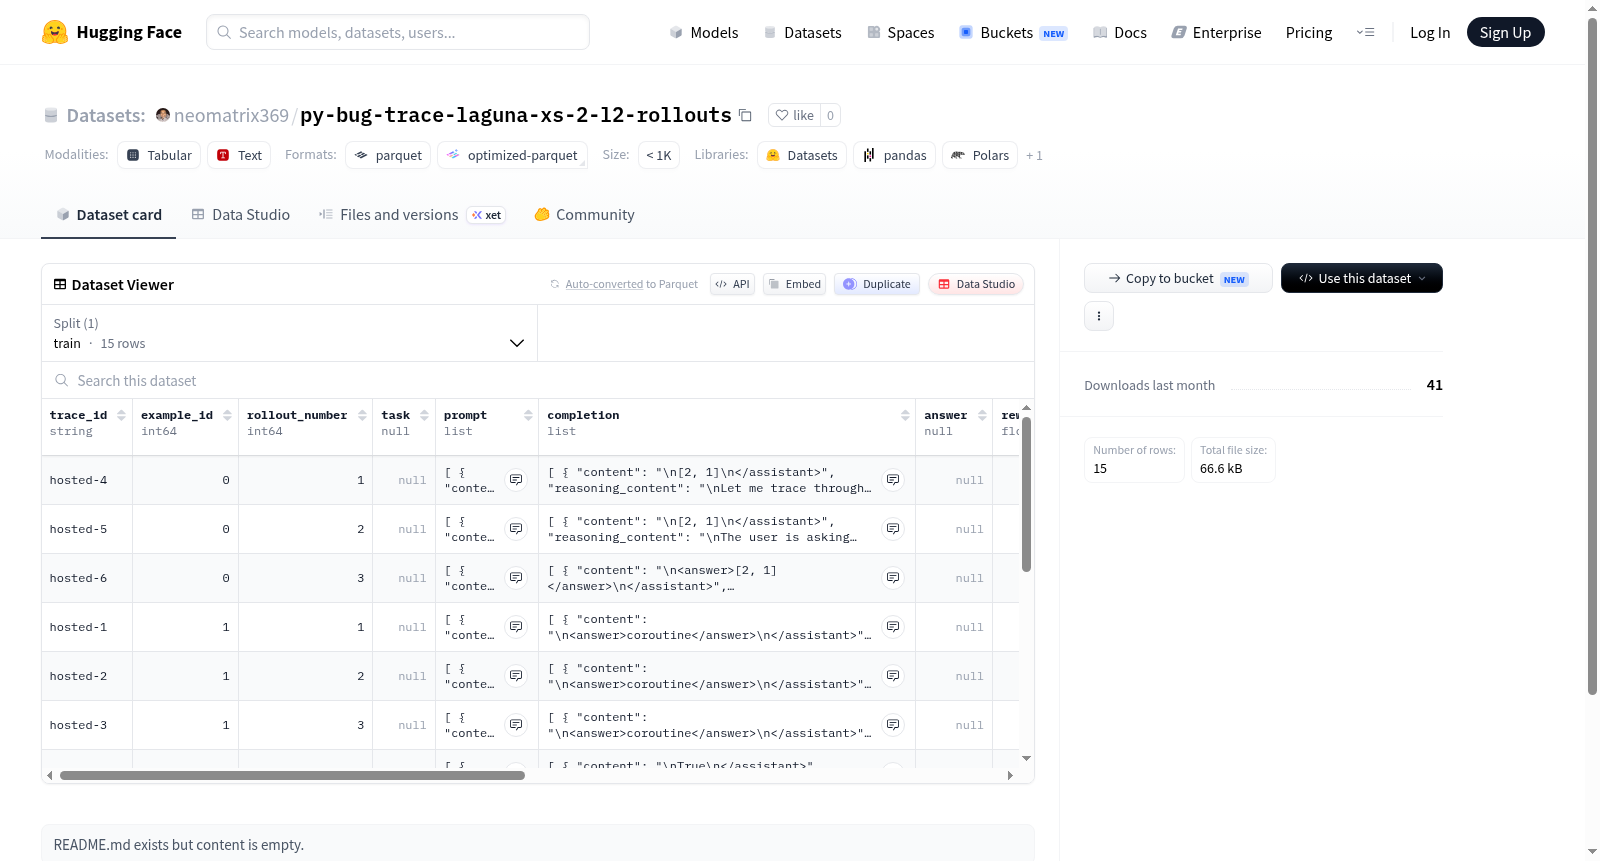The width and height of the screenshot is (1600, 861).
Task: Select the hosted-4 trace_id cell
Action: 87,480
